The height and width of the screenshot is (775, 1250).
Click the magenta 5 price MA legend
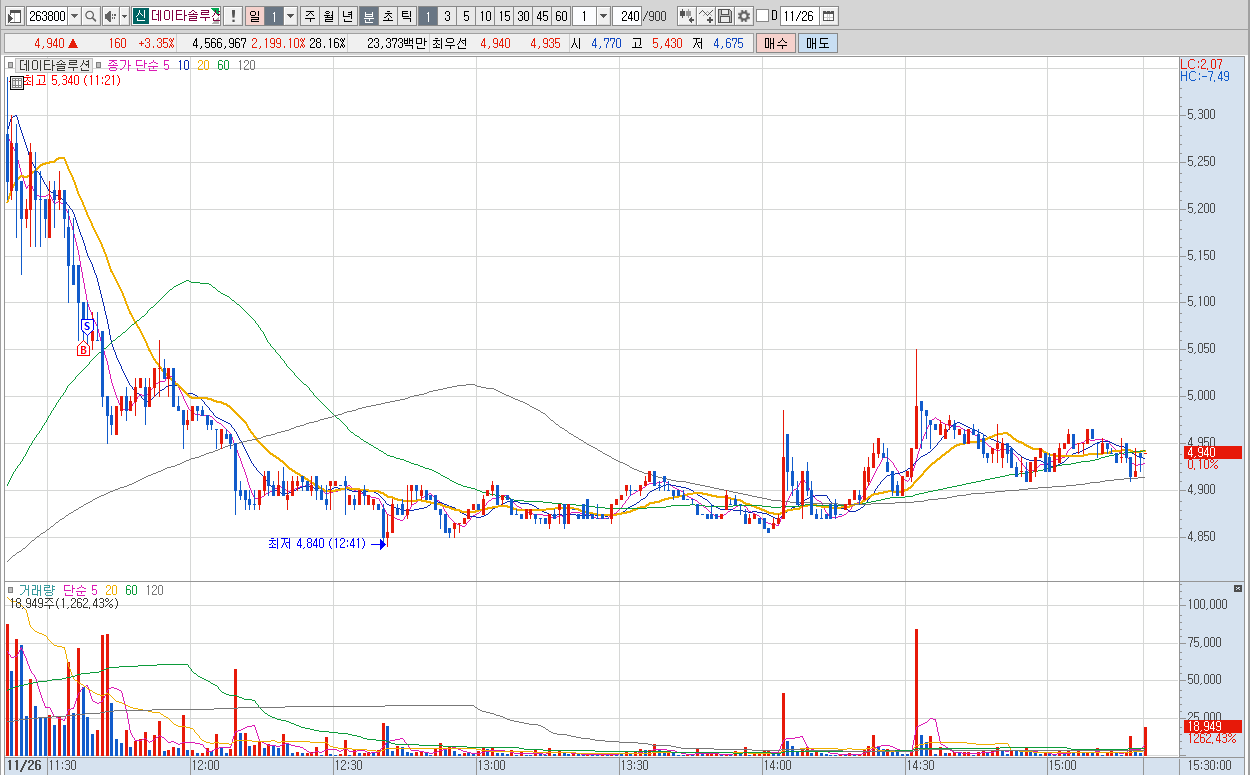tap(167, 65)
